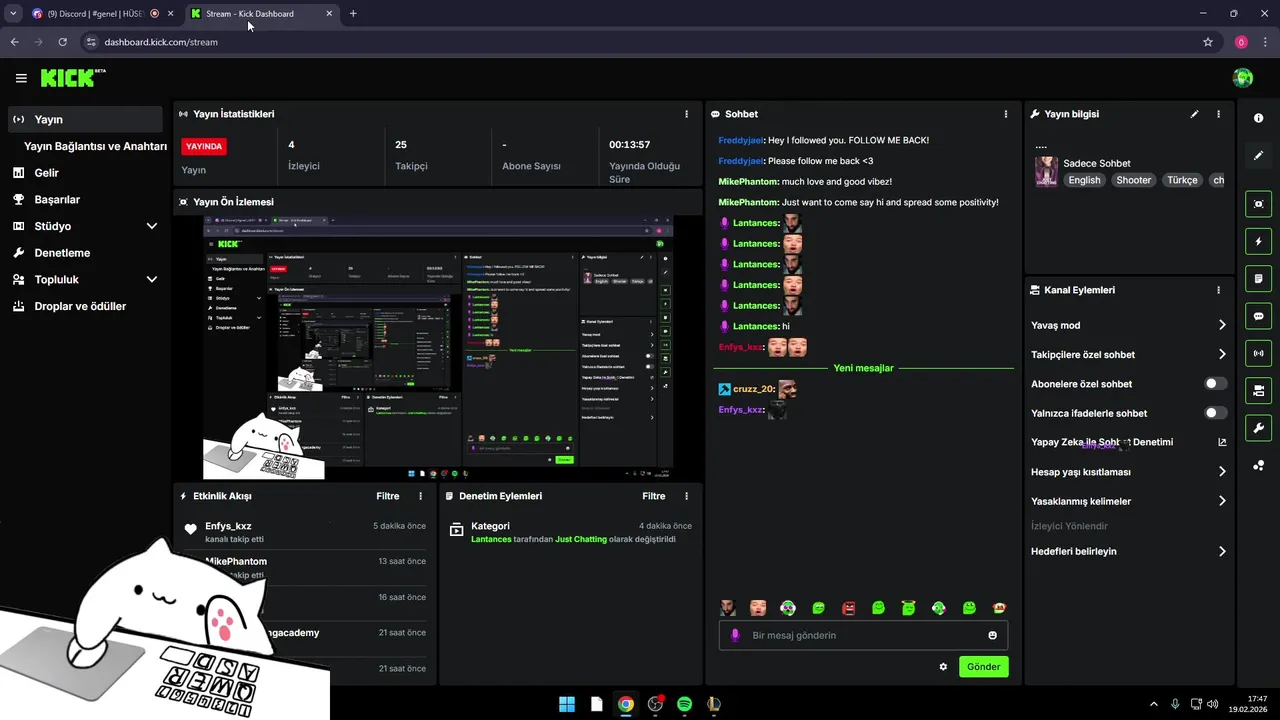Reload the page with the refresh button
The height and width of the screenshot is (720, 1280).
62,42
